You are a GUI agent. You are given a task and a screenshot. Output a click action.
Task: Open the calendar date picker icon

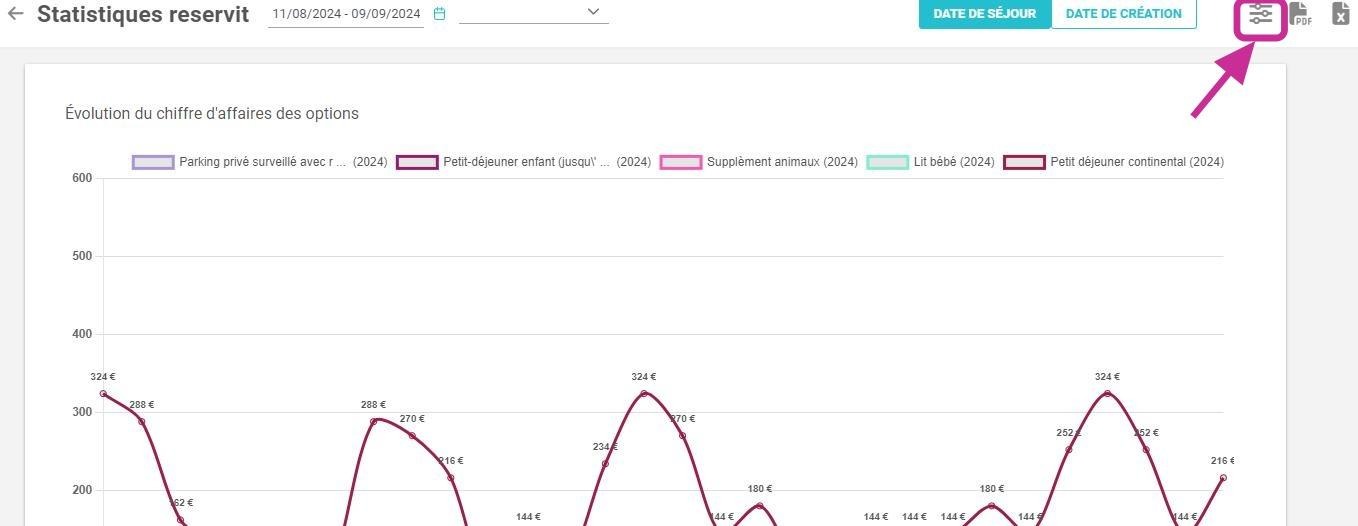[439, 14]
